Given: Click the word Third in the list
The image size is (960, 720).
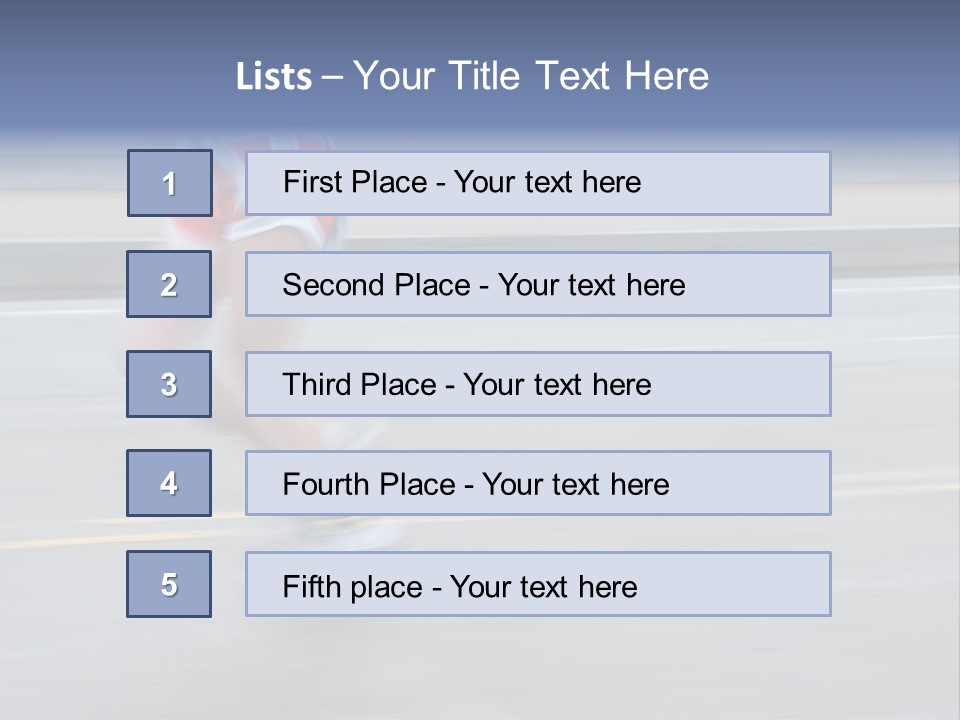Looking at the screenshot, I should pos(315,385).
